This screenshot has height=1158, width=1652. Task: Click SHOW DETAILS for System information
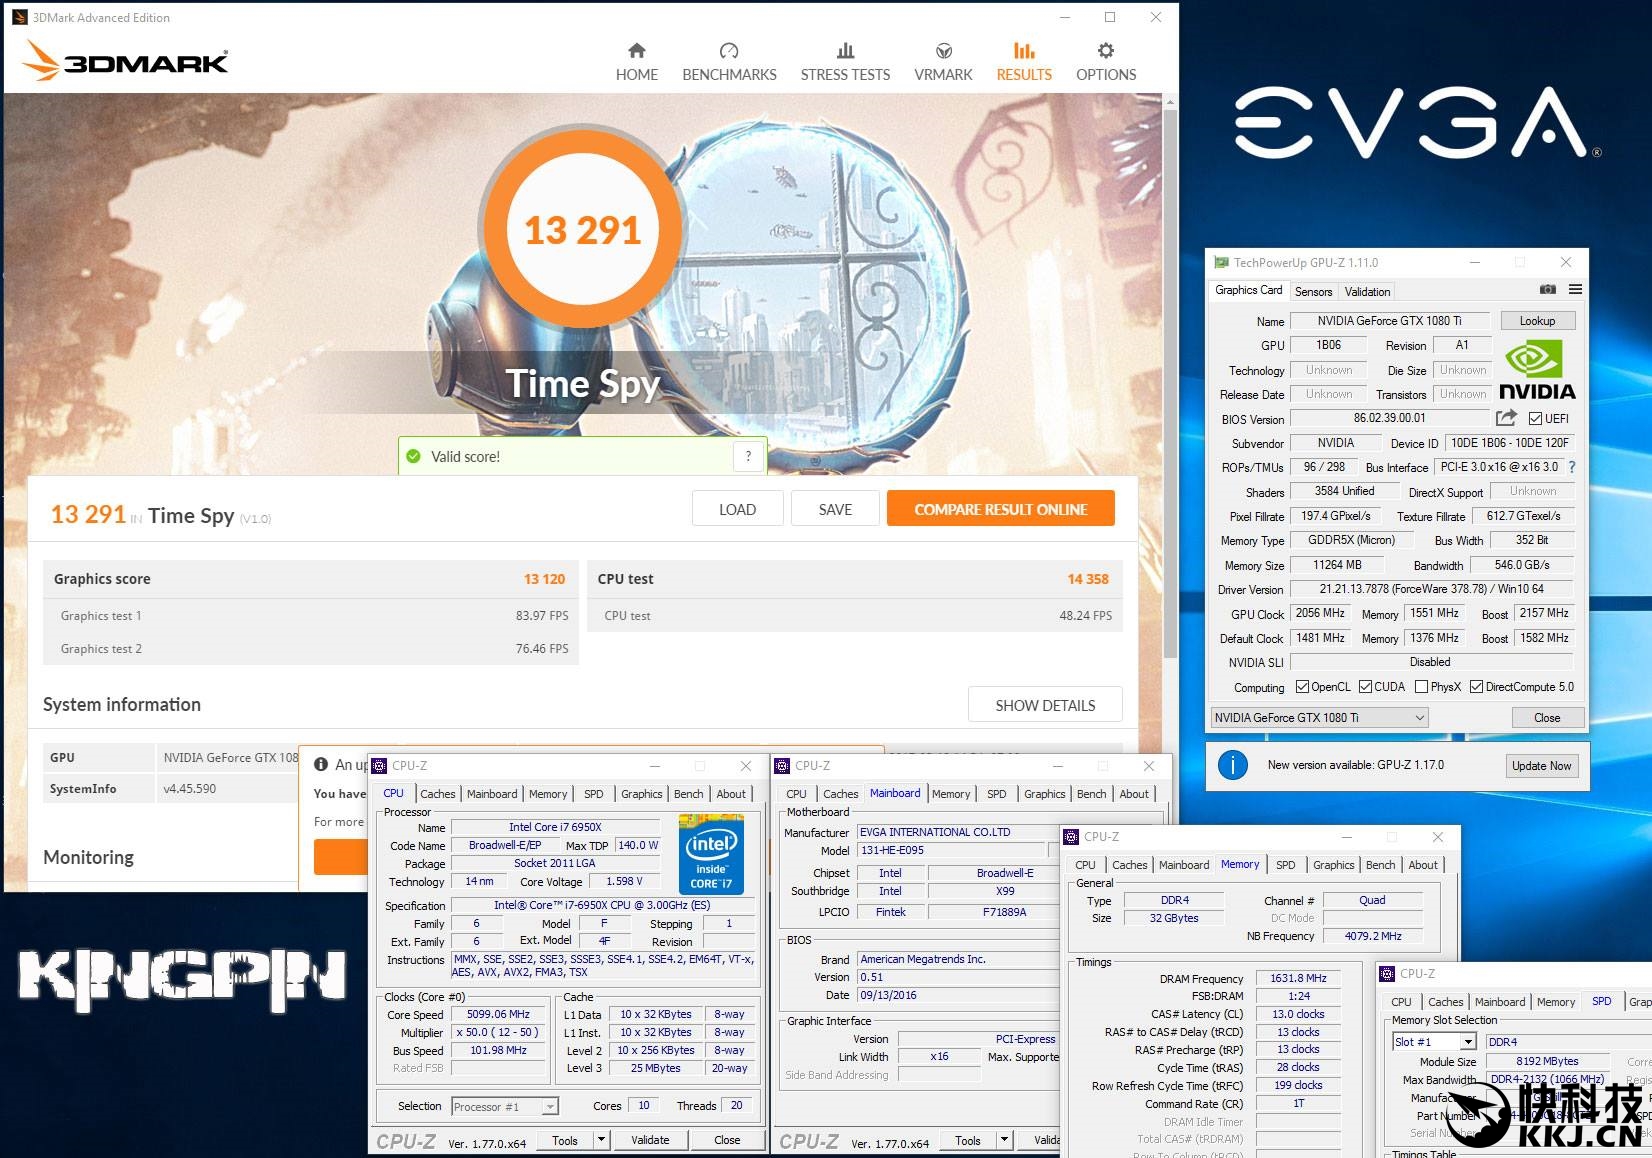coord(1045,705)
